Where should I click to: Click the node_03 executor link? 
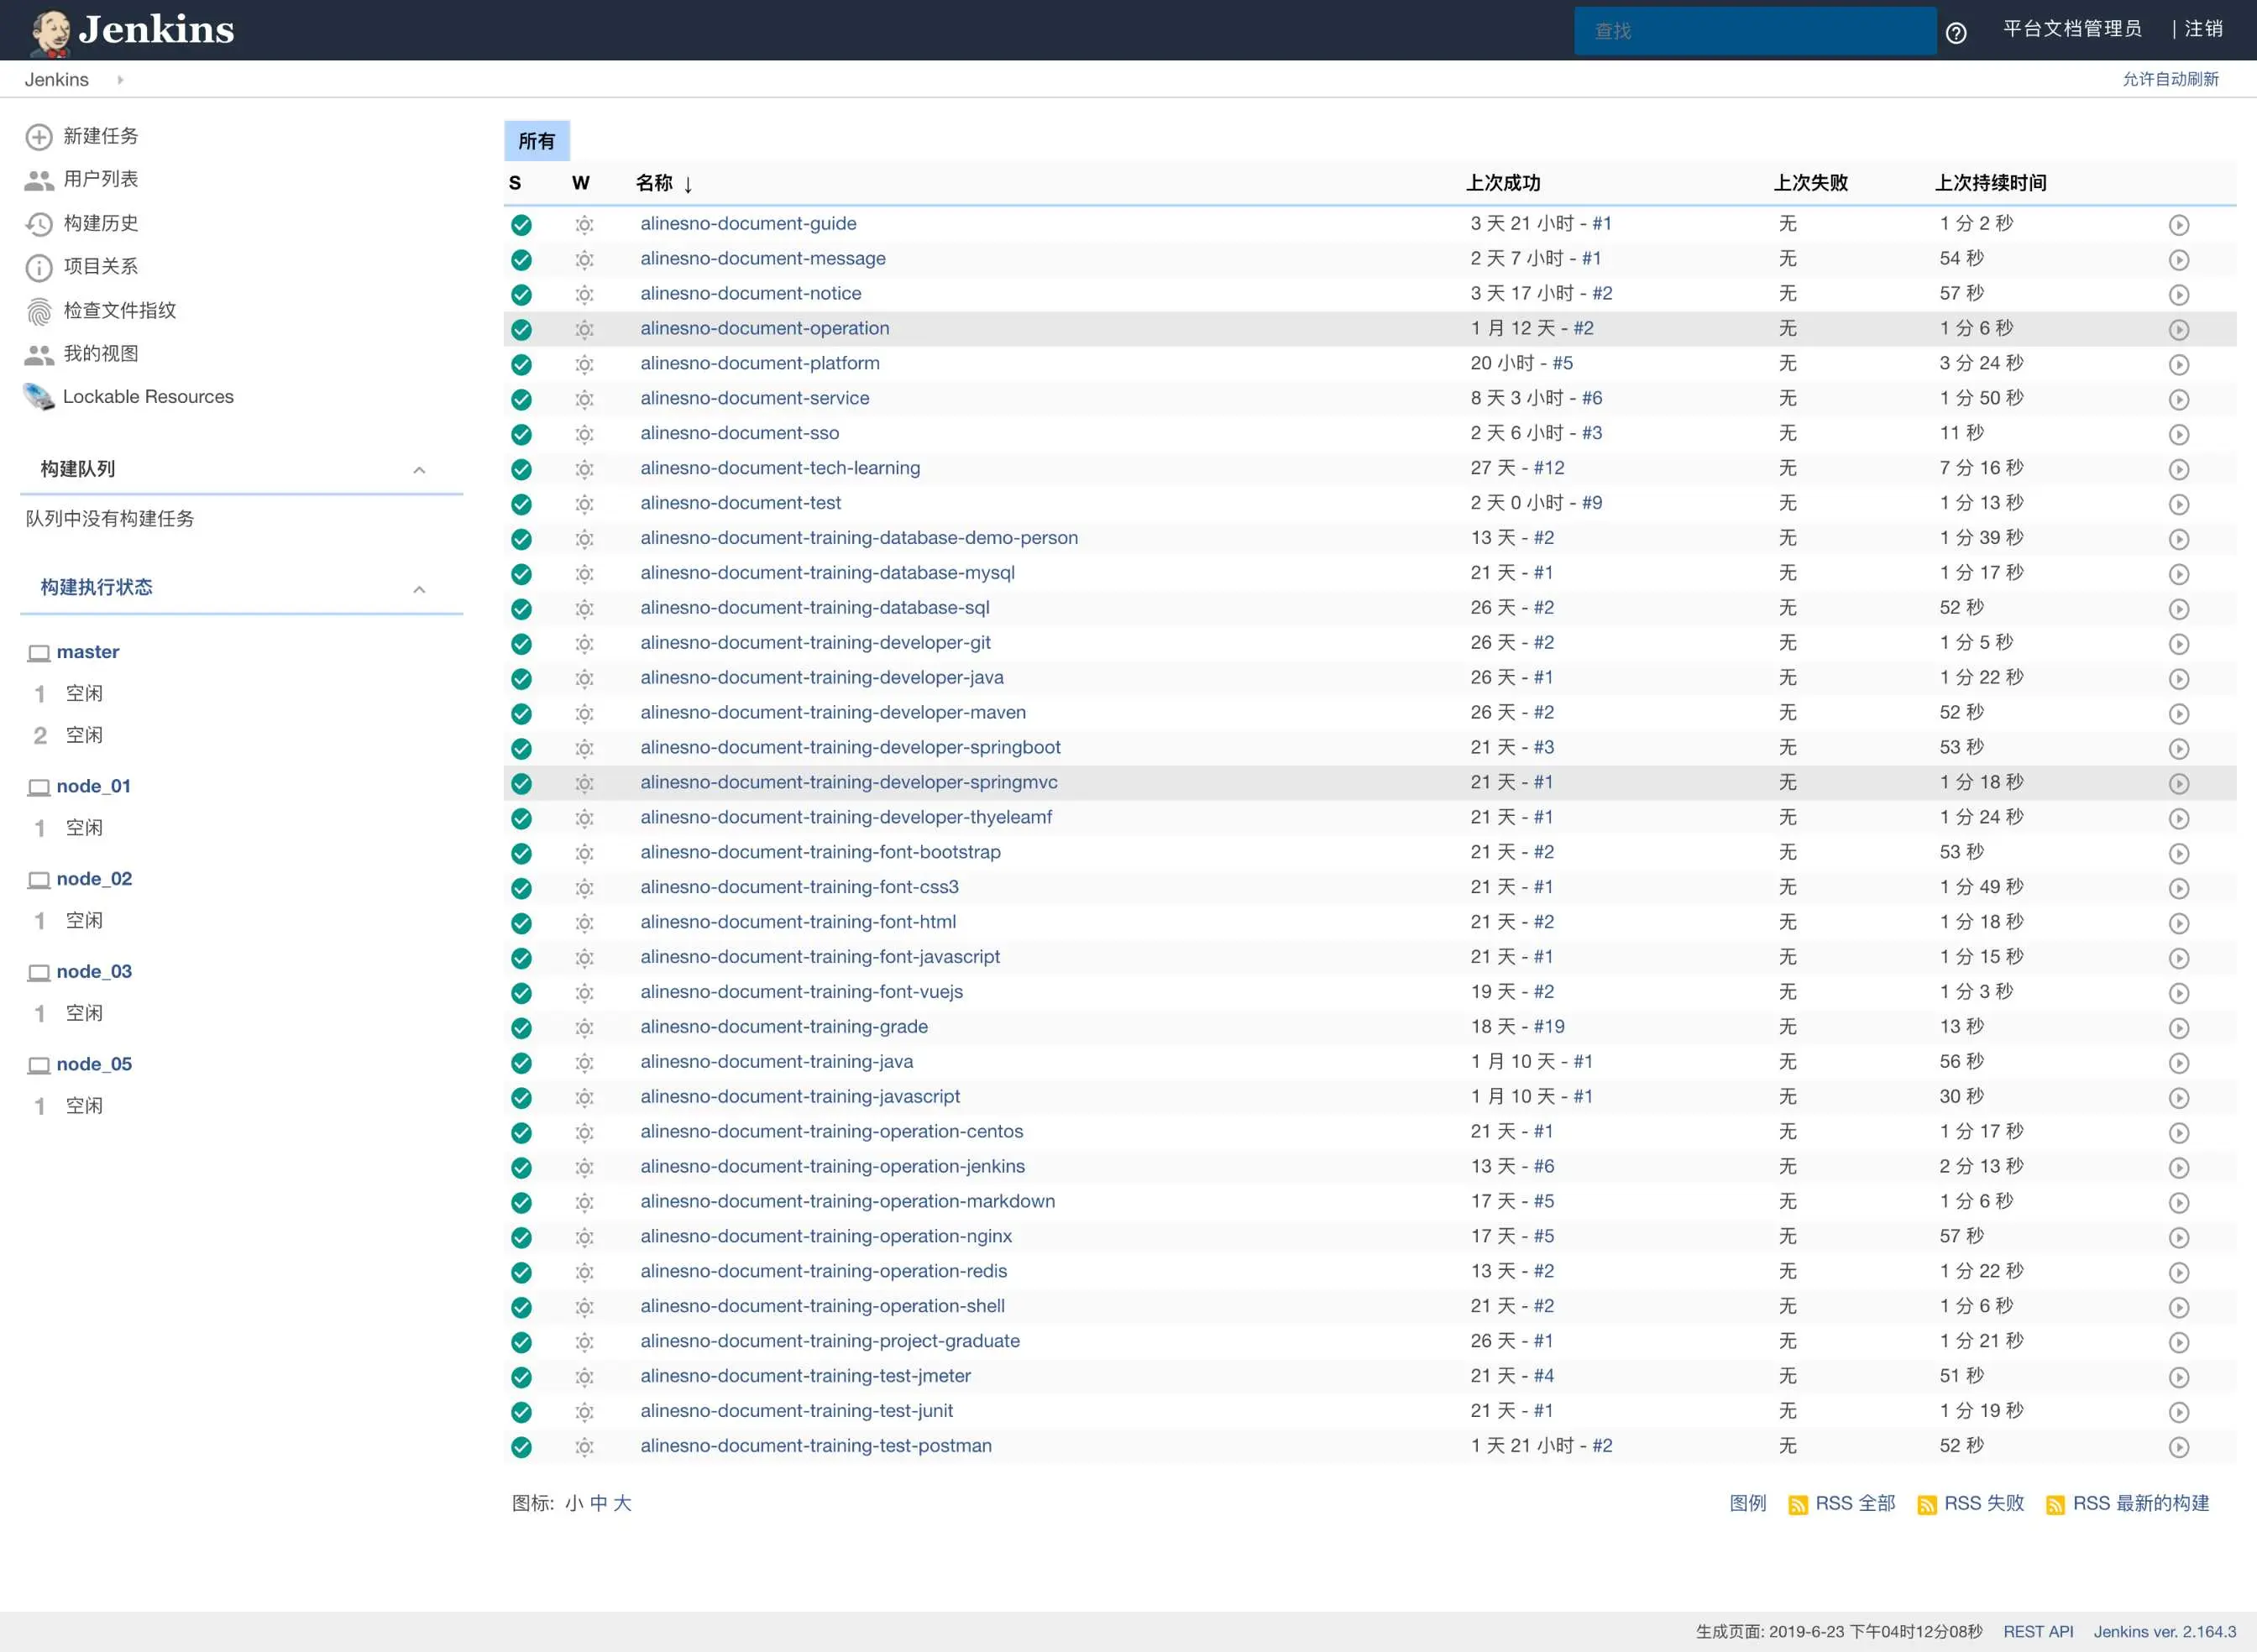click(x=94, y=972)
